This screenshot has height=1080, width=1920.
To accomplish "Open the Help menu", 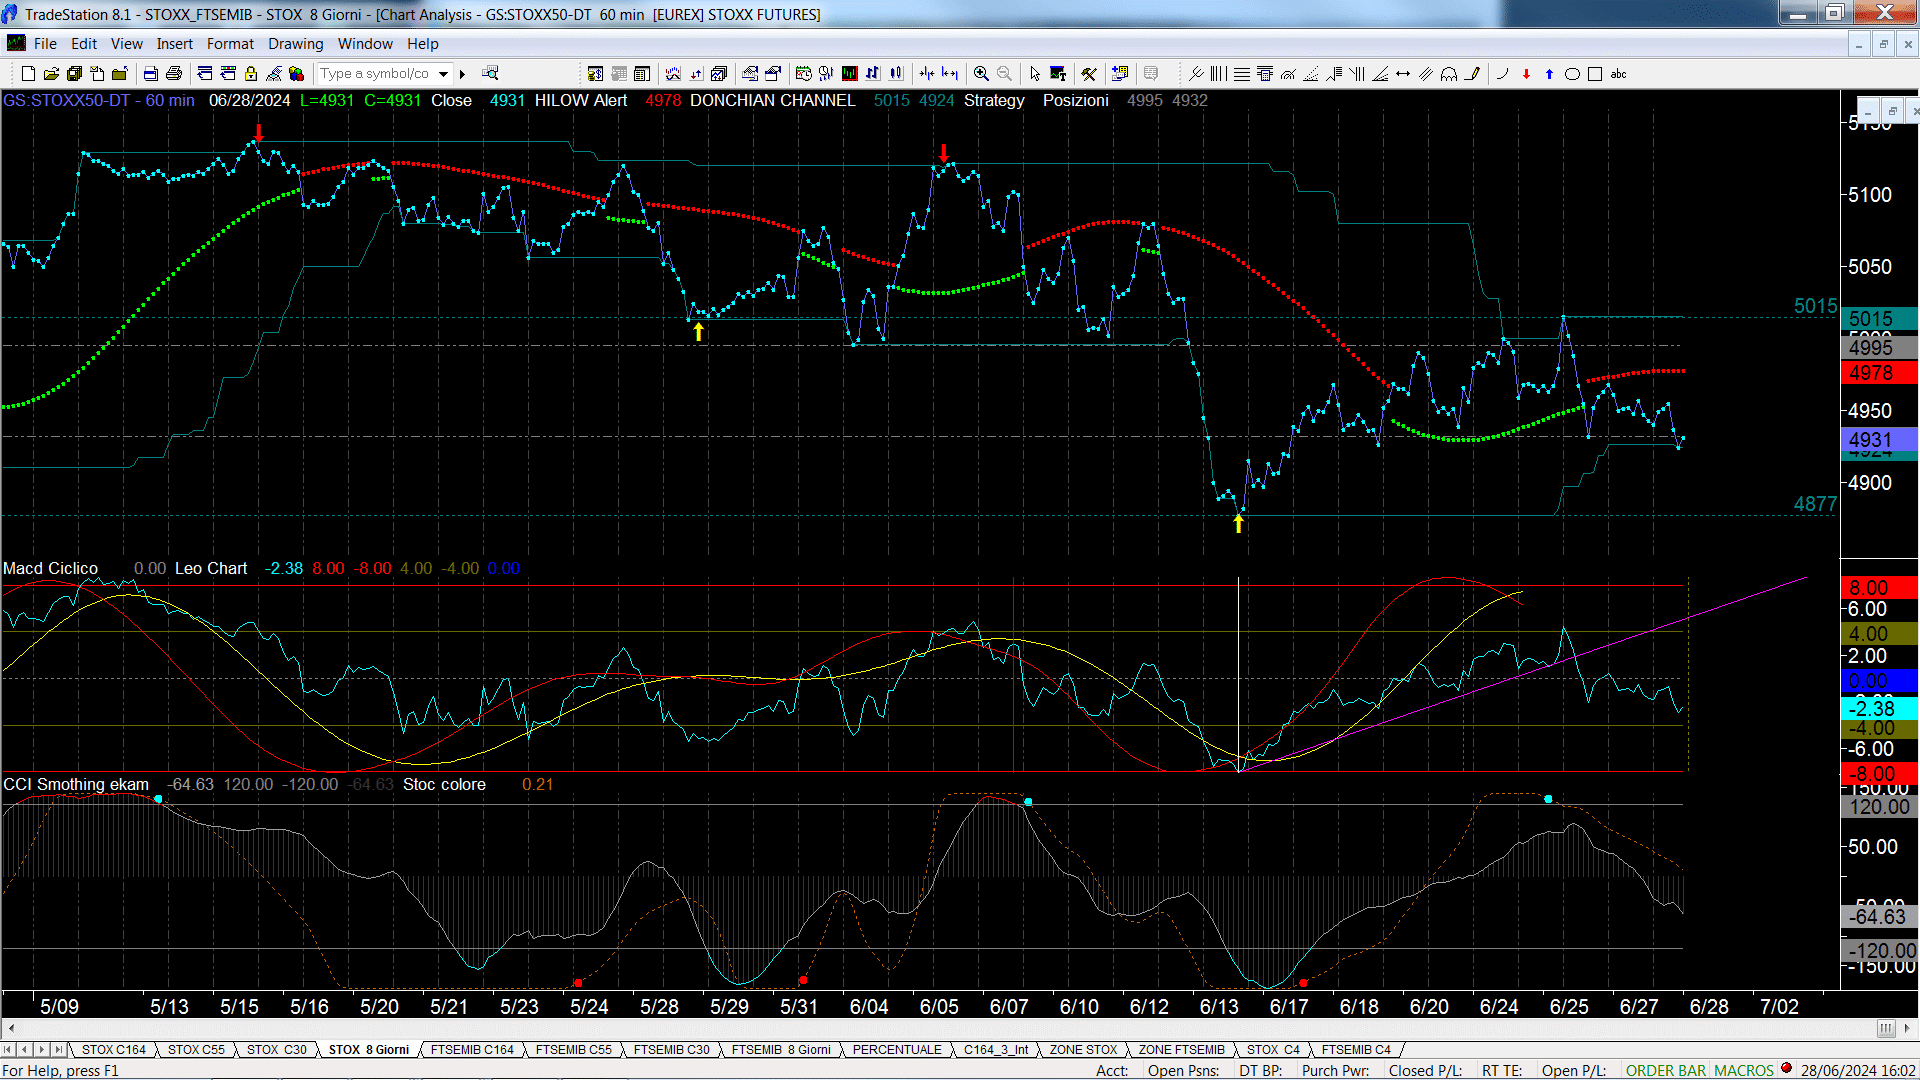I will (422, 44).
